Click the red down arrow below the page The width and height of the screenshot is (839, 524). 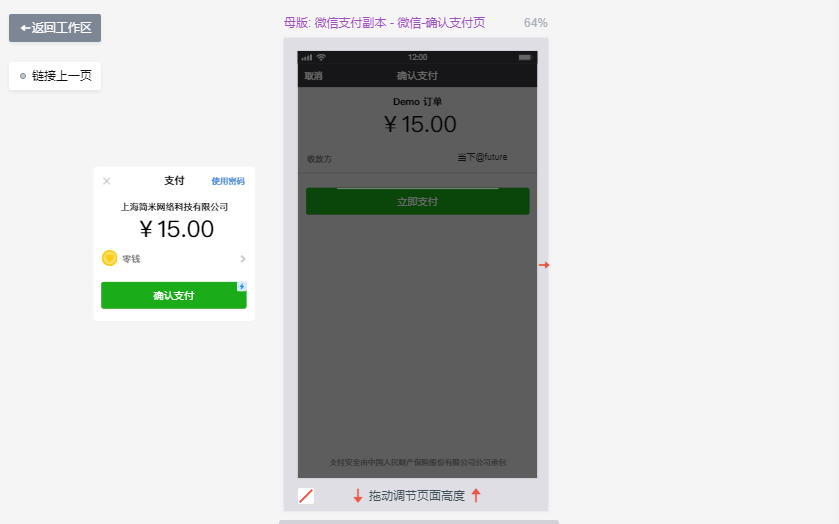[x=358, y=496]
